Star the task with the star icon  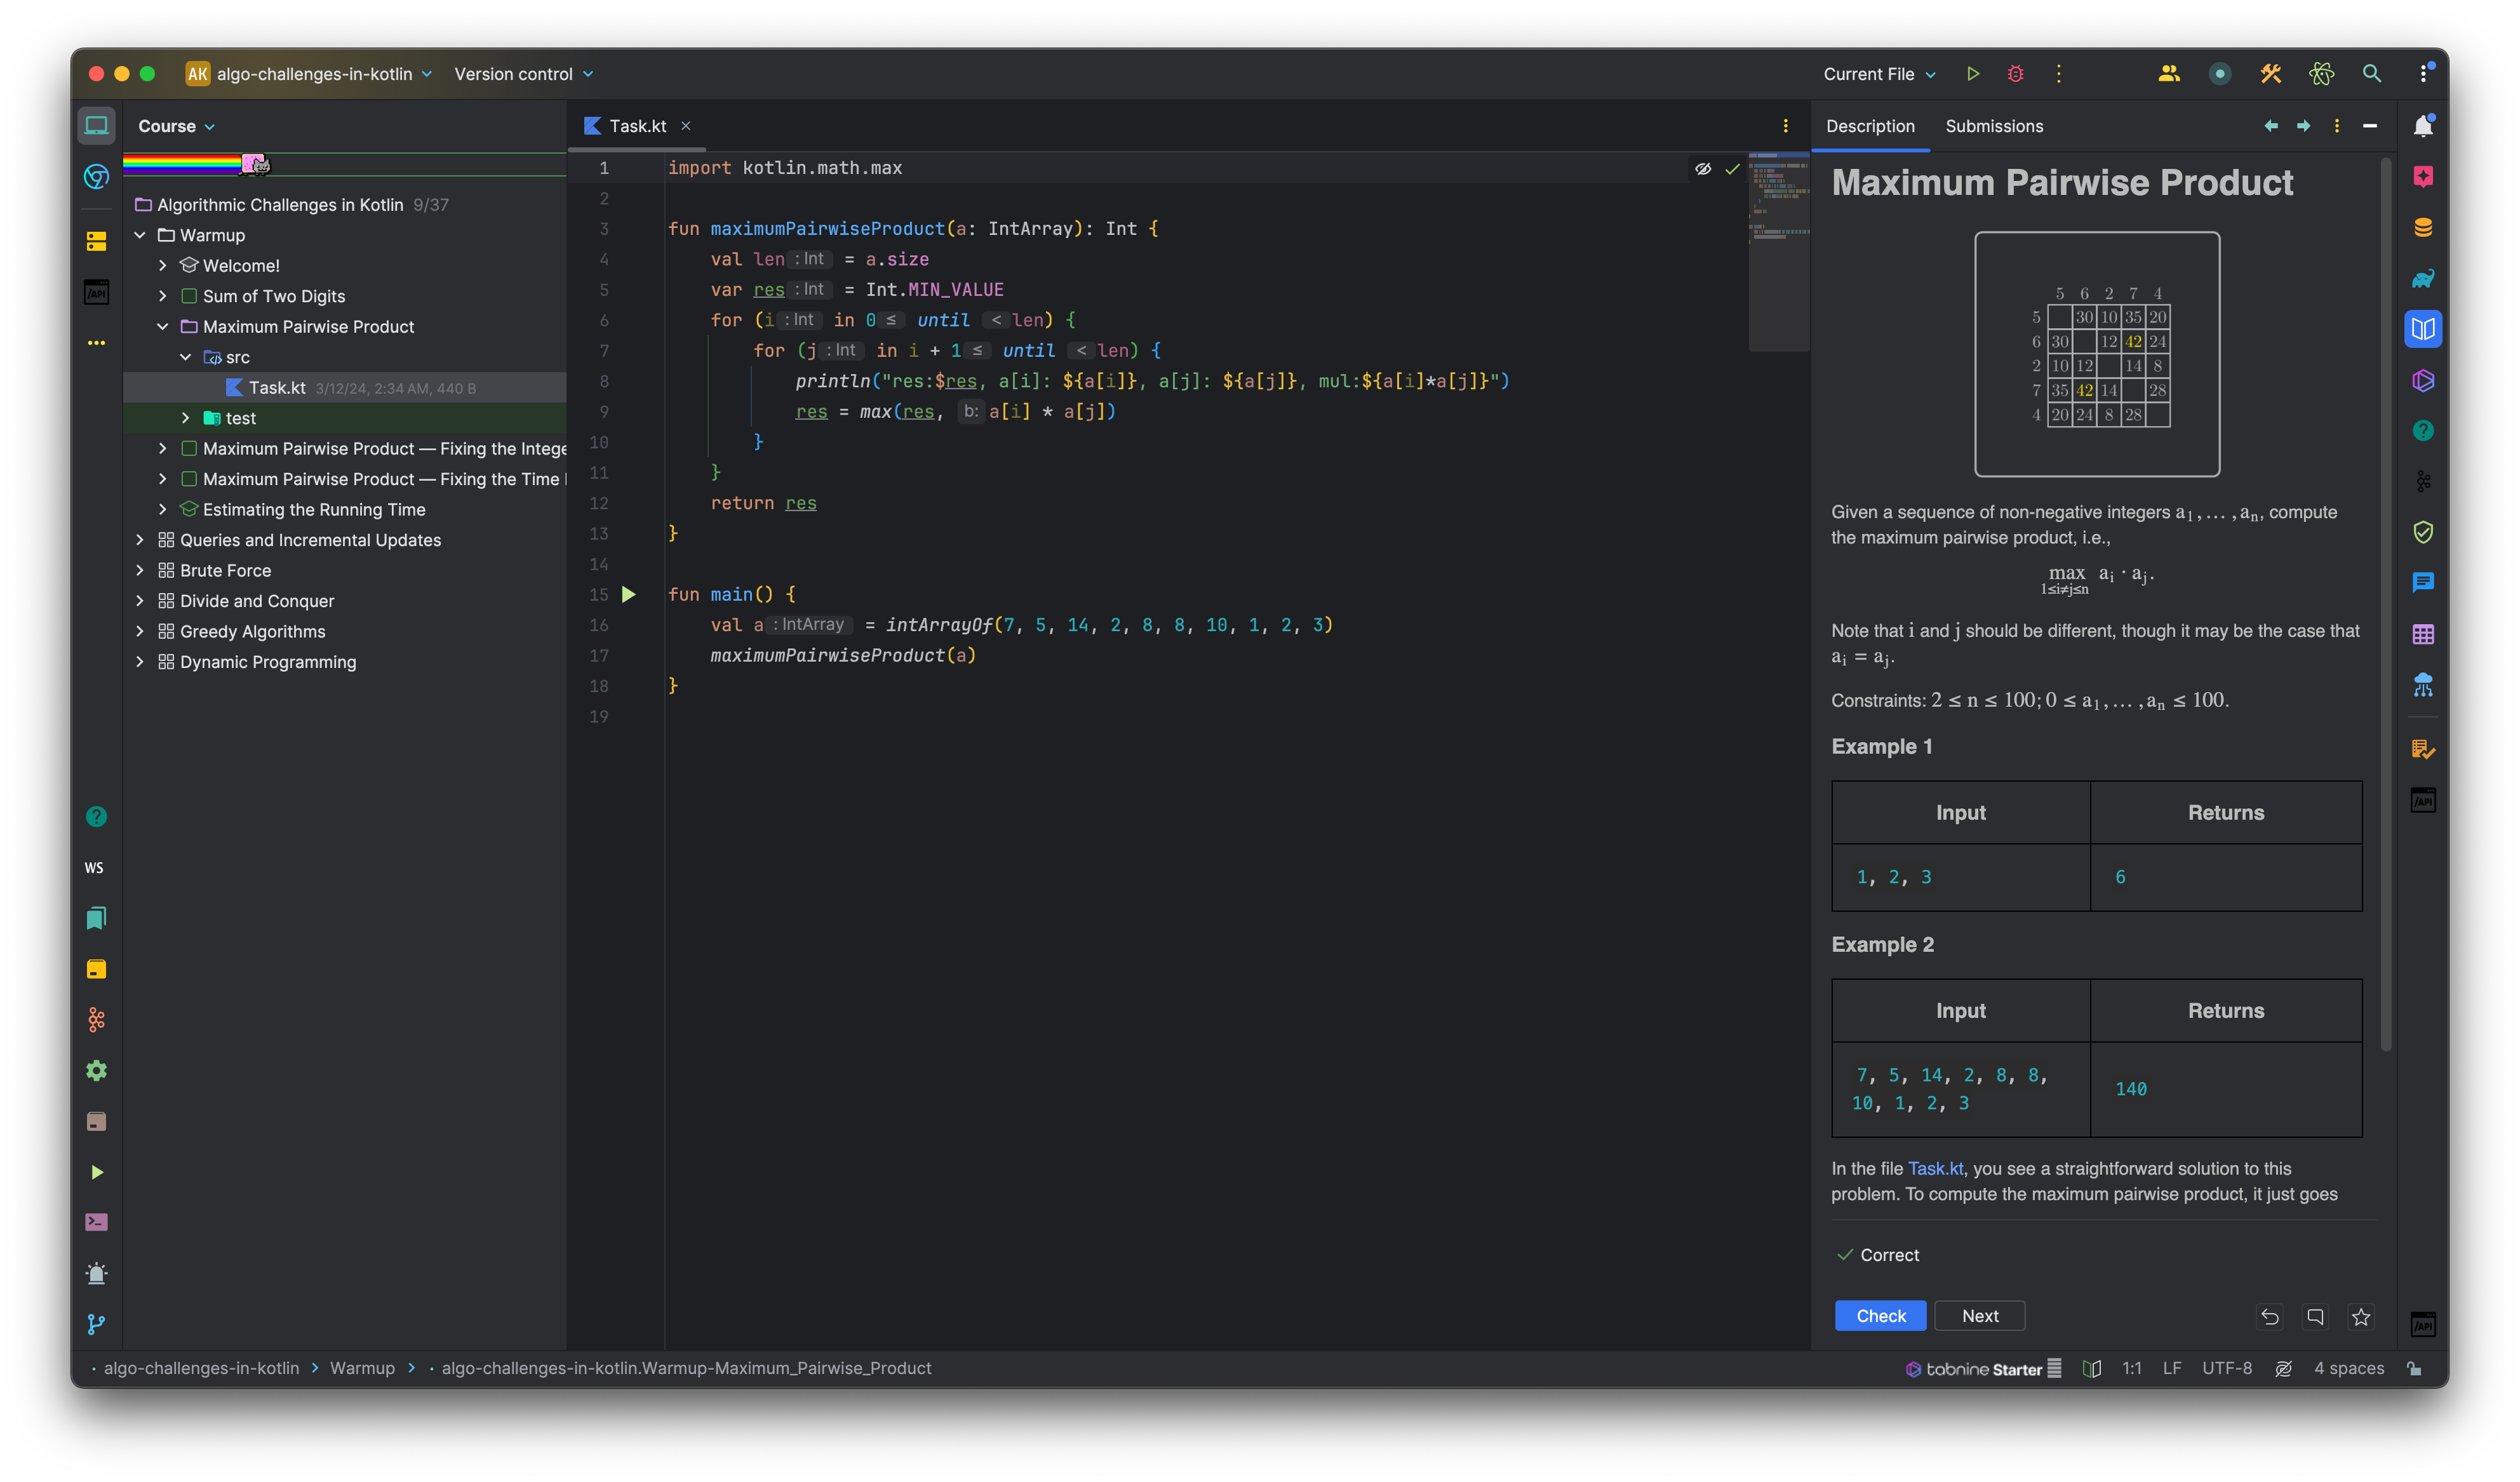click(2361, 1317)
